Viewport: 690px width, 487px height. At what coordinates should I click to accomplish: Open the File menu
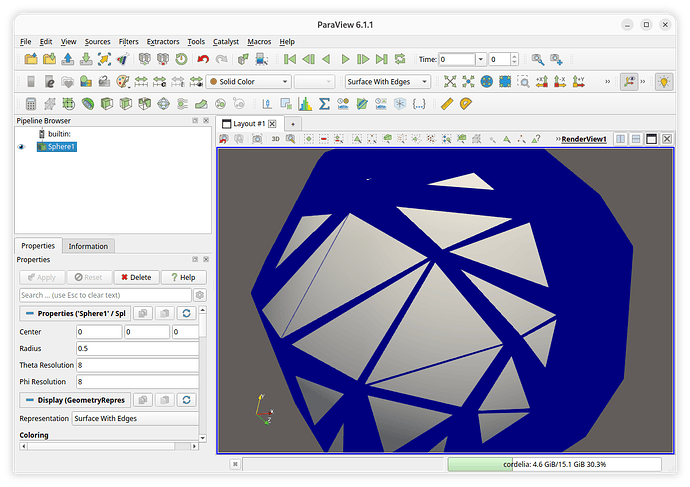click(26, 41)
